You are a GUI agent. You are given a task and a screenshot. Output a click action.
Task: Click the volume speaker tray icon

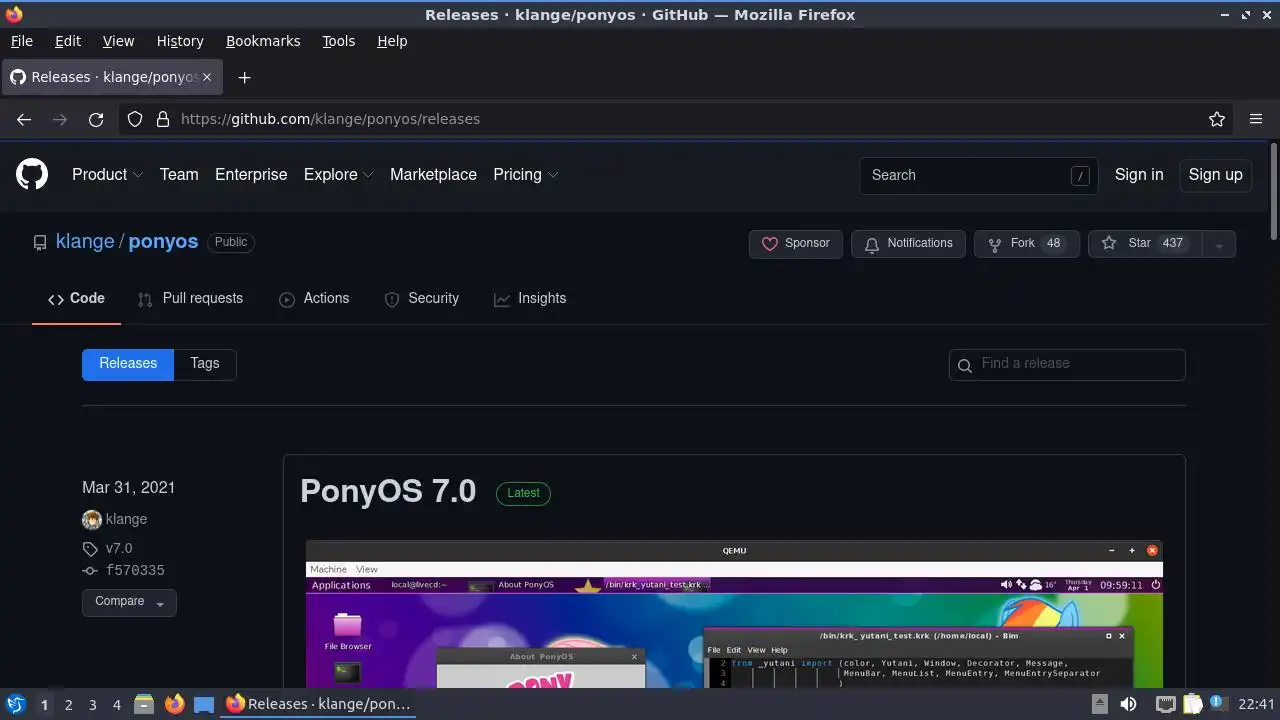pyautogui.click(x=1128, y=704)
